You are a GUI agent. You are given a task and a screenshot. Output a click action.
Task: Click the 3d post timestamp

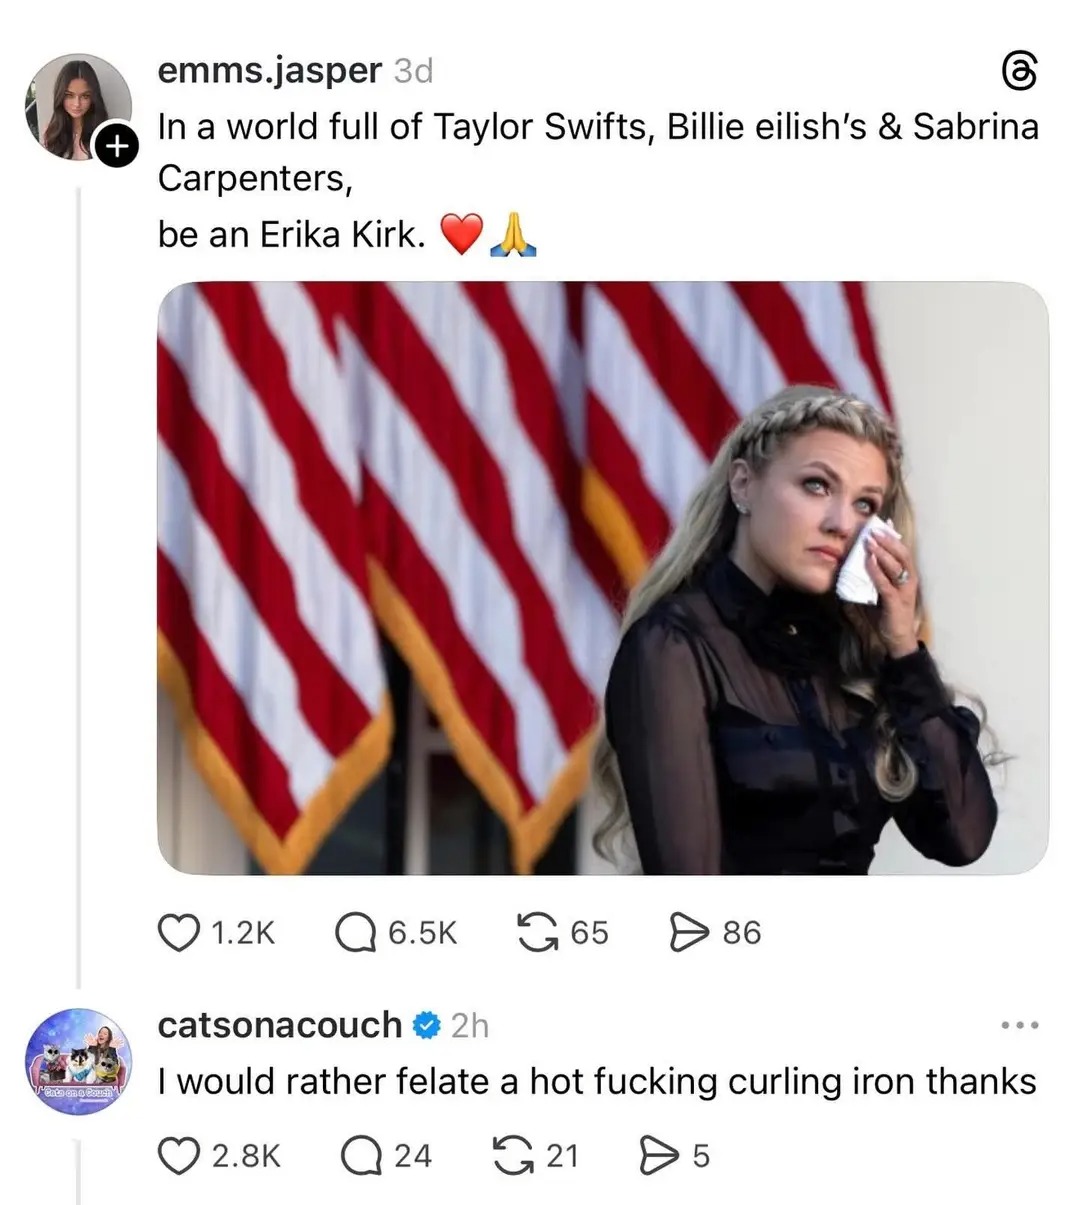point(413,71)
